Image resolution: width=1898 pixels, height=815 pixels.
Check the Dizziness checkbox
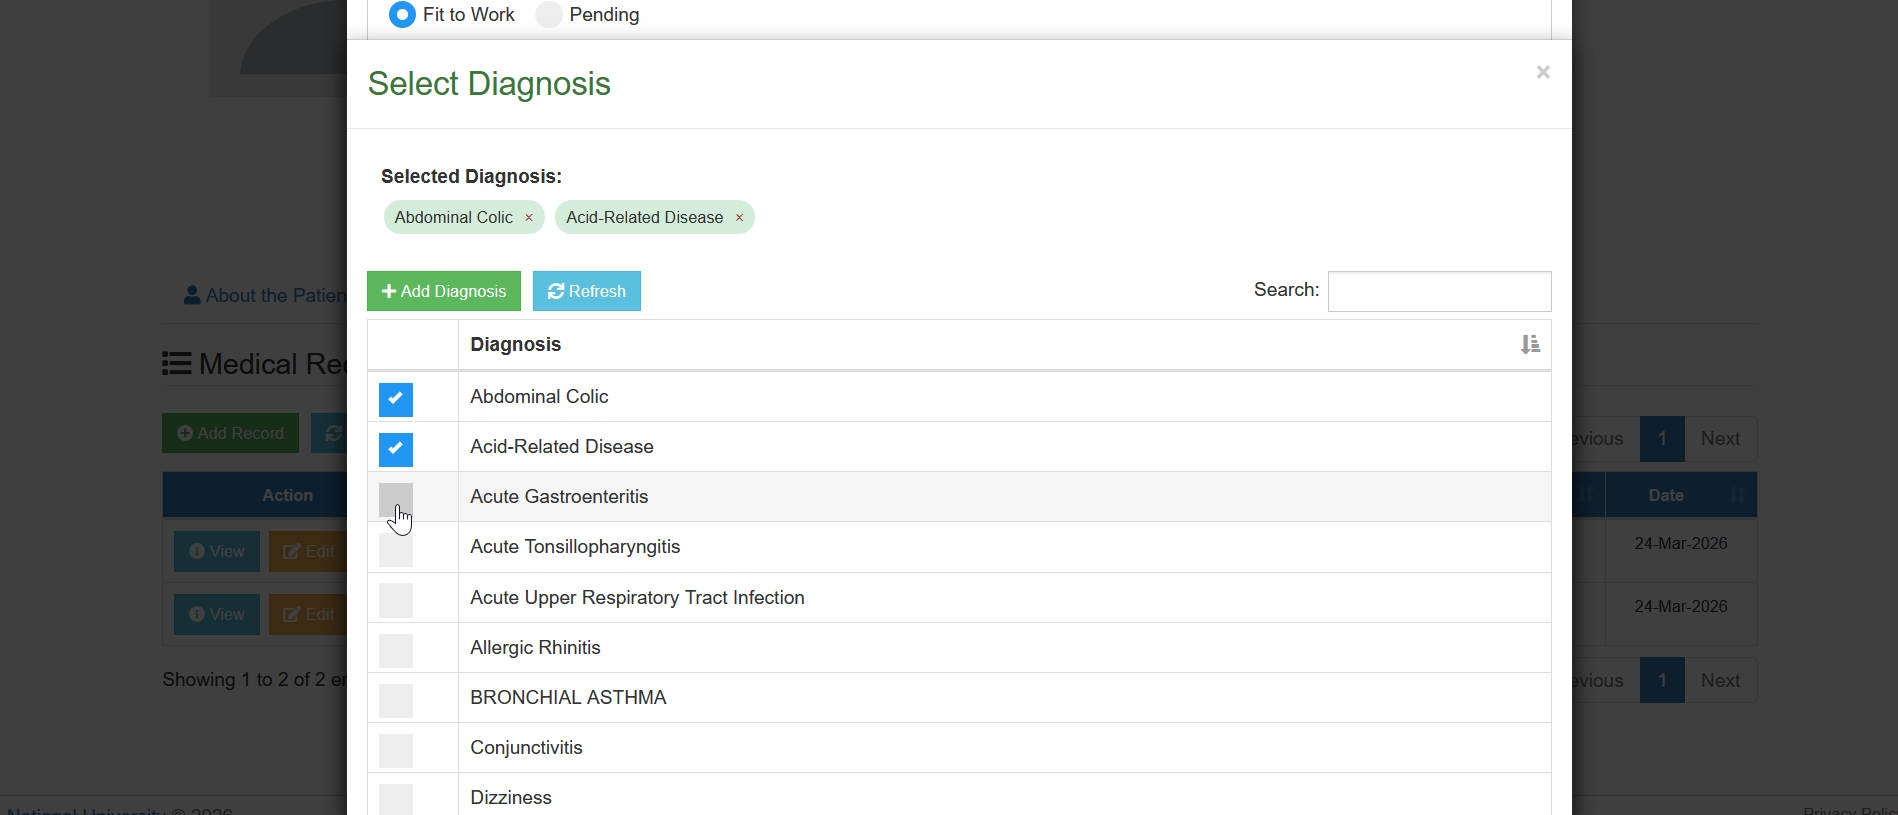(x=396, y=799)
